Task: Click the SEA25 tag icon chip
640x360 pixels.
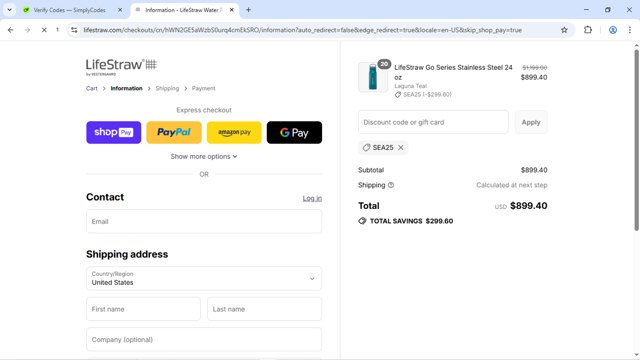Action: [x=383, y=148]
